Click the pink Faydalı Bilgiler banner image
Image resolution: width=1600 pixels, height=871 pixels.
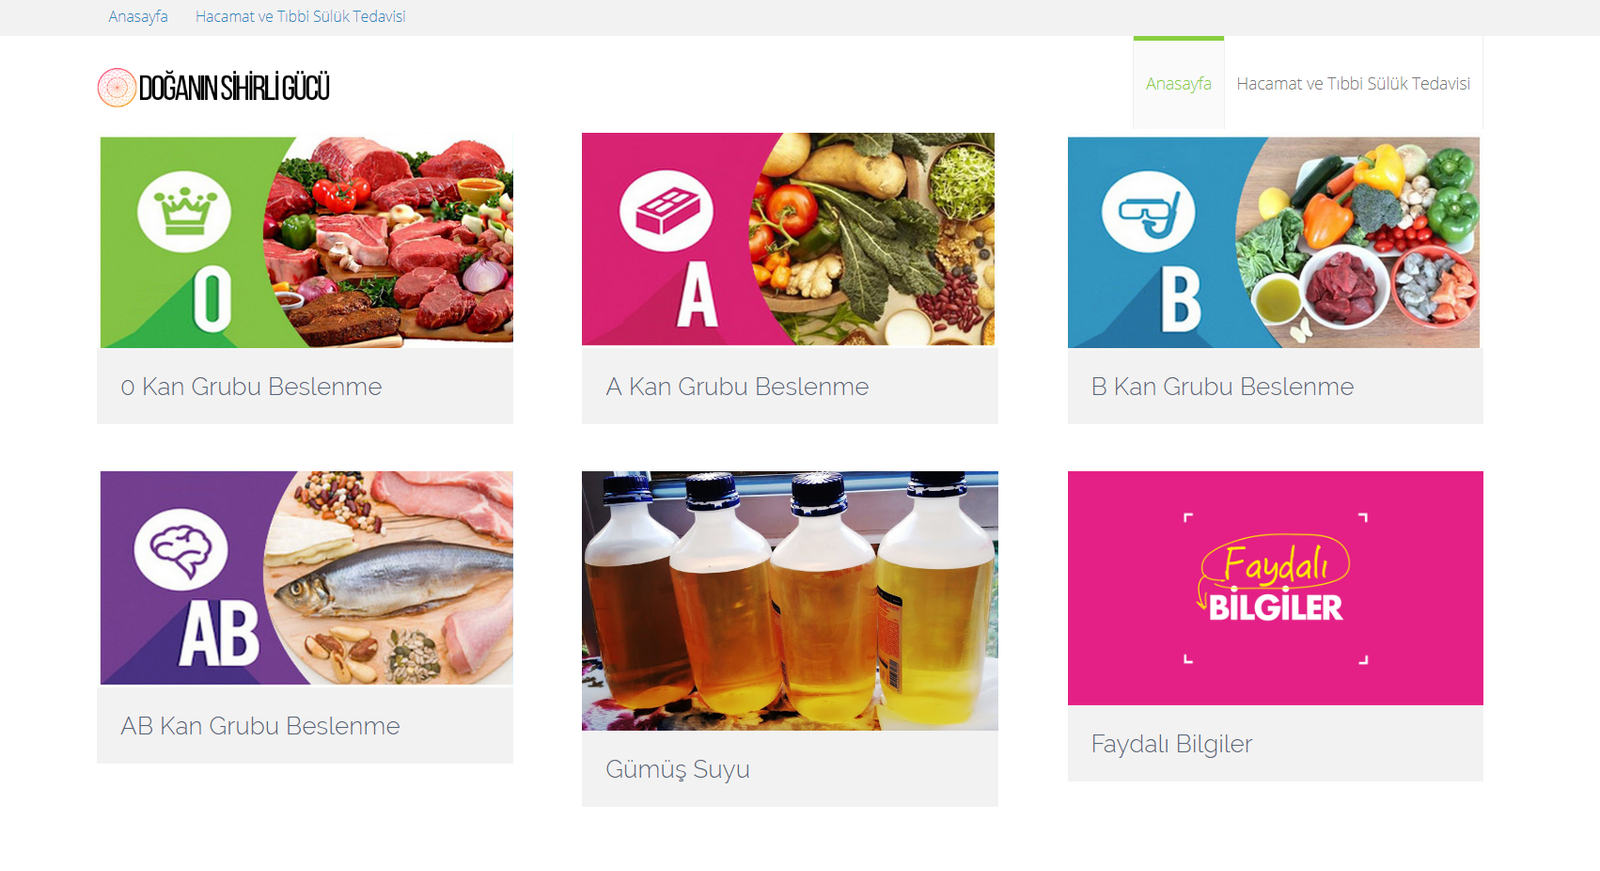pos(1275,588)
